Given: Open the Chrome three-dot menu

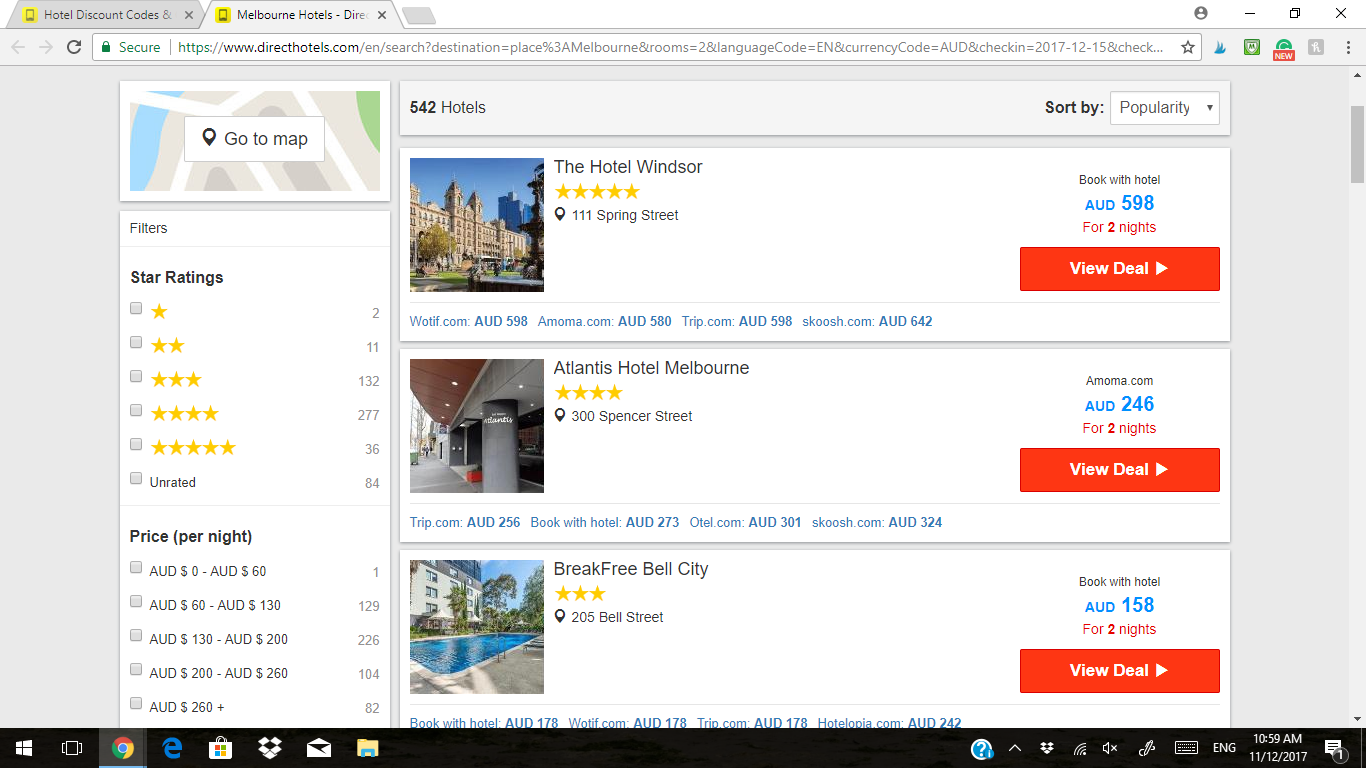Looking at the screenshot, I should click(1347, 47).
